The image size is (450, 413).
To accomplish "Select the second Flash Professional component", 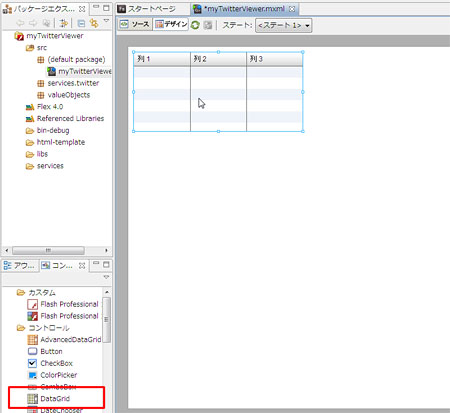I will pos(63,316).
